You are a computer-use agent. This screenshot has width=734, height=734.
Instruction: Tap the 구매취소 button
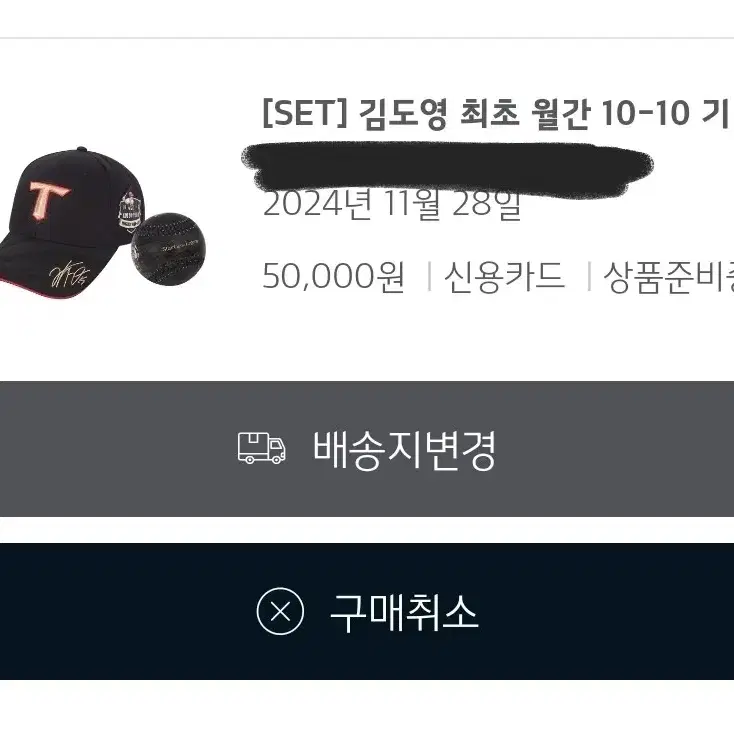point(367,611)
